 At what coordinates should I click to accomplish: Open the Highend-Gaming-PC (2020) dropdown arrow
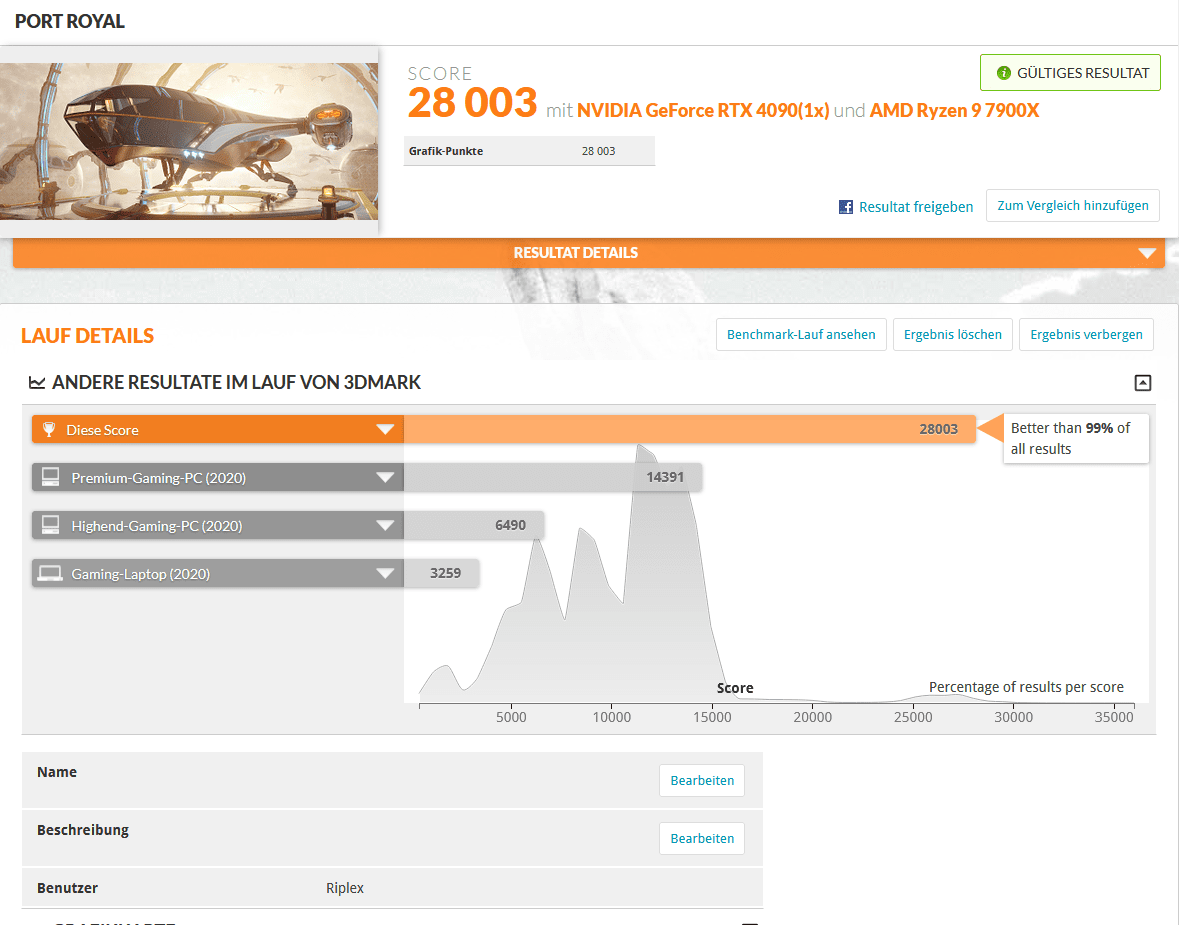click(385, 526)
